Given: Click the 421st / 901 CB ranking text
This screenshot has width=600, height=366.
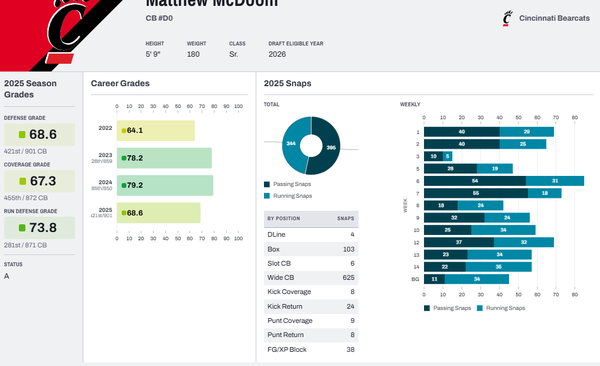Looking at the screenshot, I should point(25,152).
